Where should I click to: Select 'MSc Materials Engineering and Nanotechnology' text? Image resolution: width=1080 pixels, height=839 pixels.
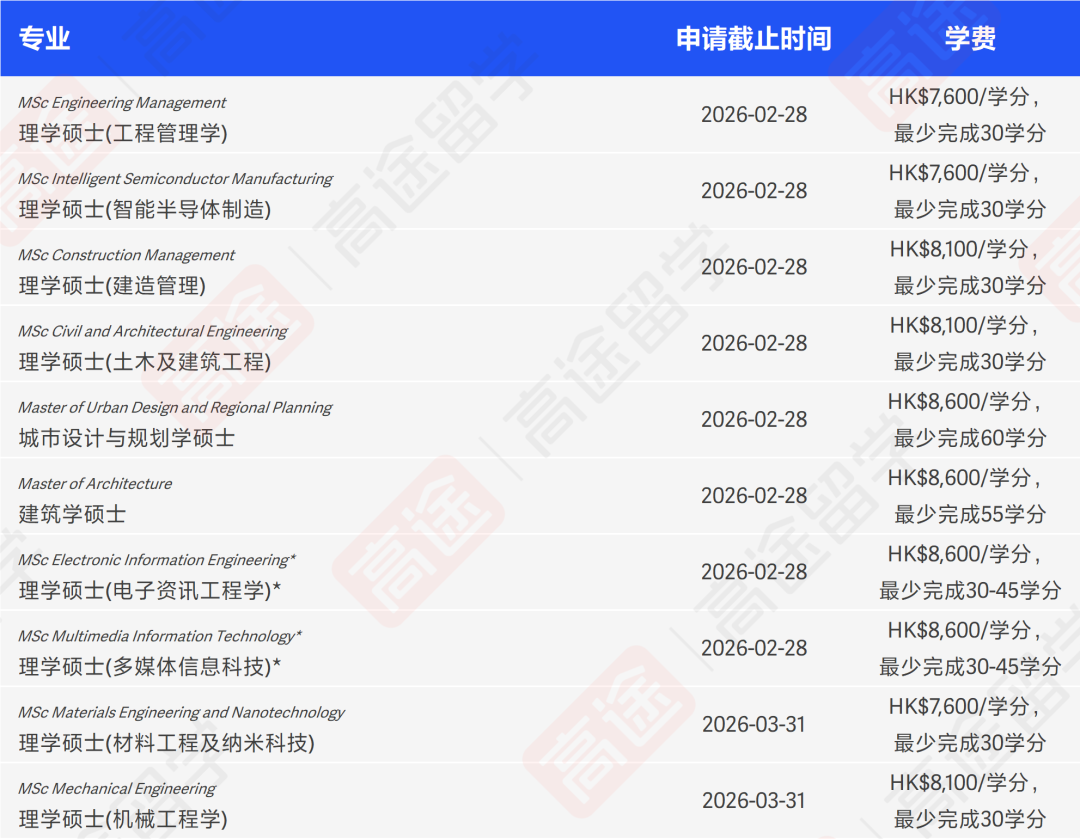[181, 713]
